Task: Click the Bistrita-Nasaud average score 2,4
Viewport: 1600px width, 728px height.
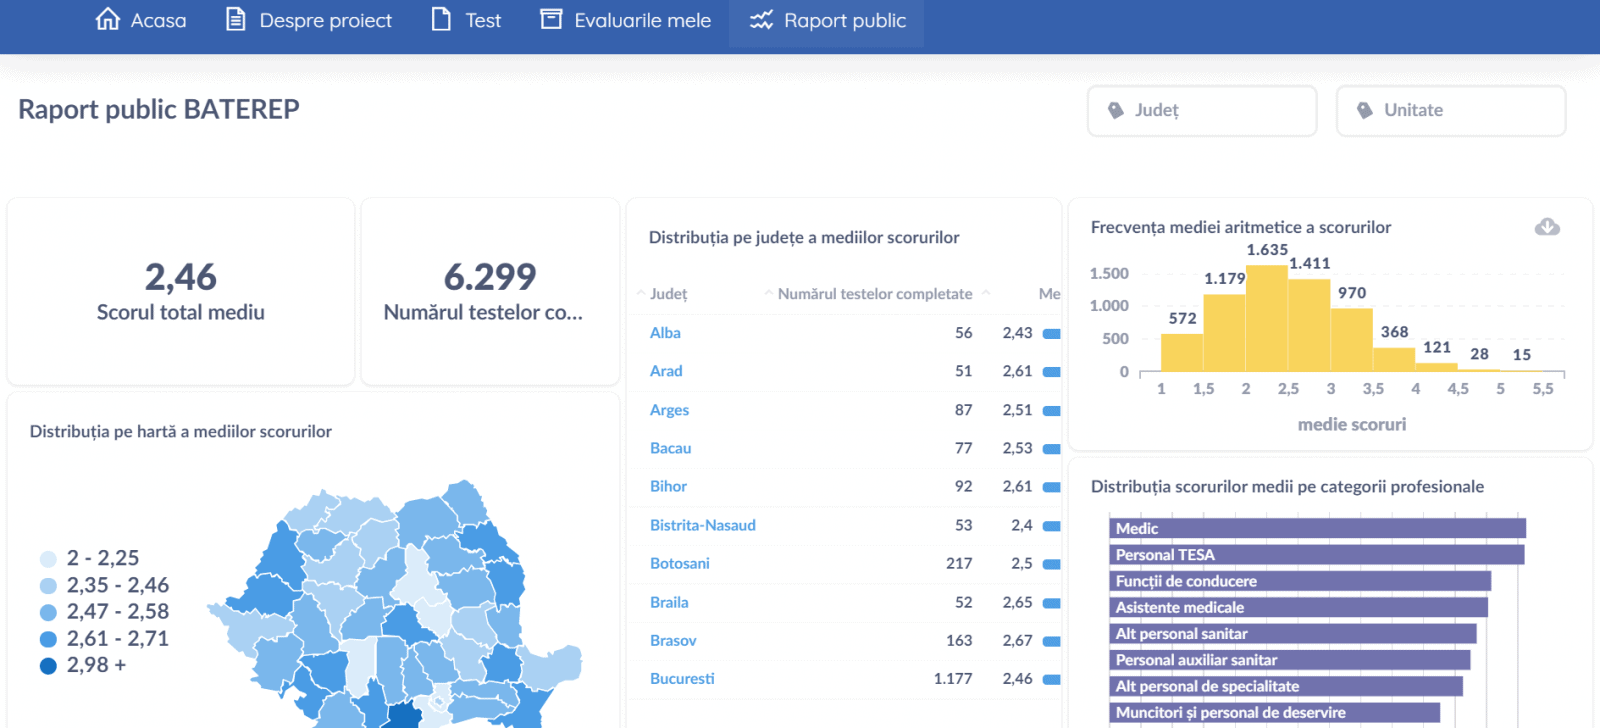Action: (x=1022, y=525)
